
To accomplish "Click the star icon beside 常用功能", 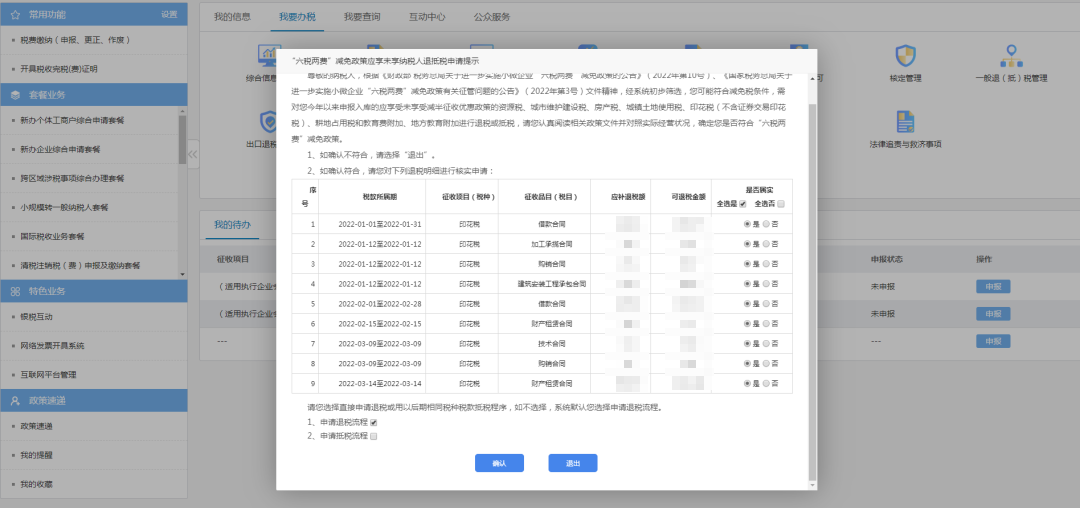I will point(16,15).
